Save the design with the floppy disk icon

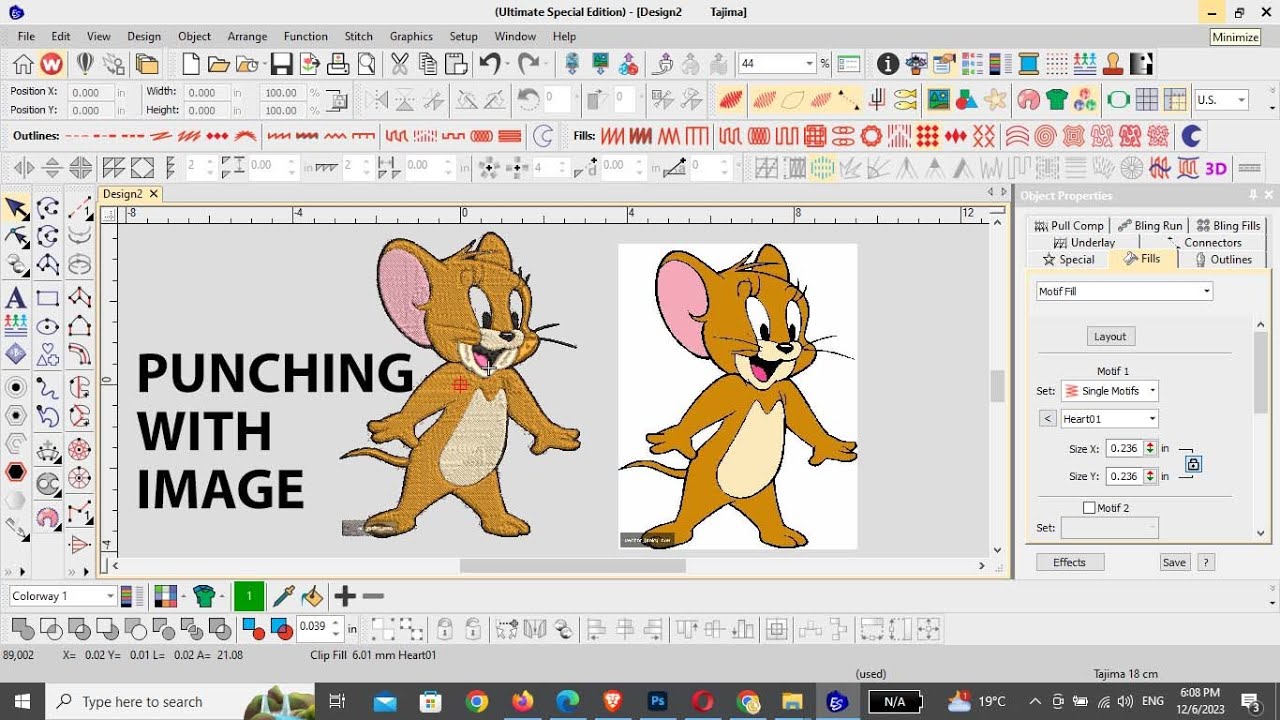281,65
